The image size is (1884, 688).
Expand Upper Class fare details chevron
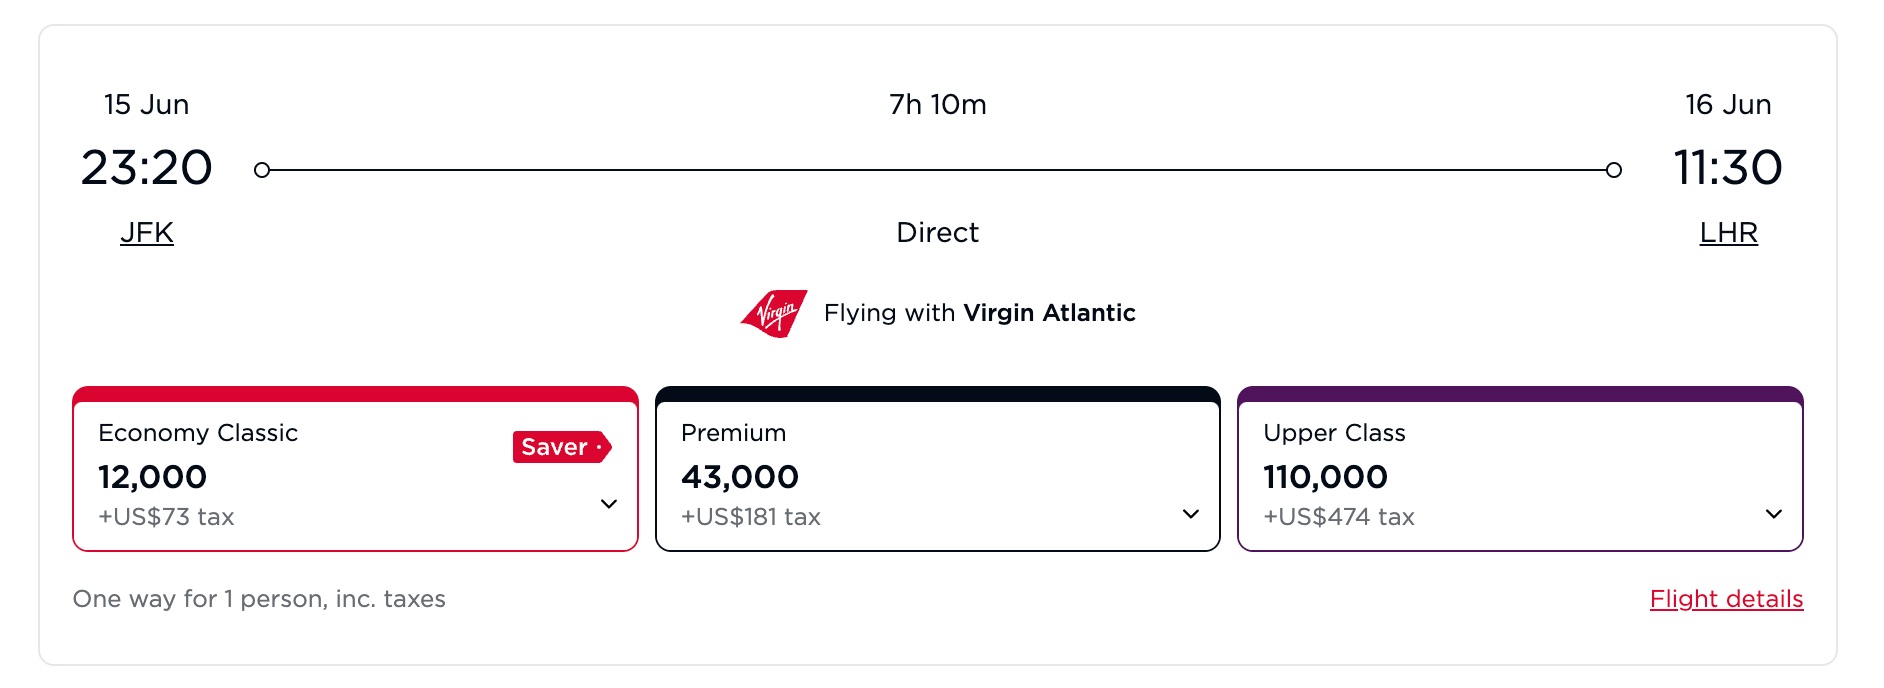1774,514
